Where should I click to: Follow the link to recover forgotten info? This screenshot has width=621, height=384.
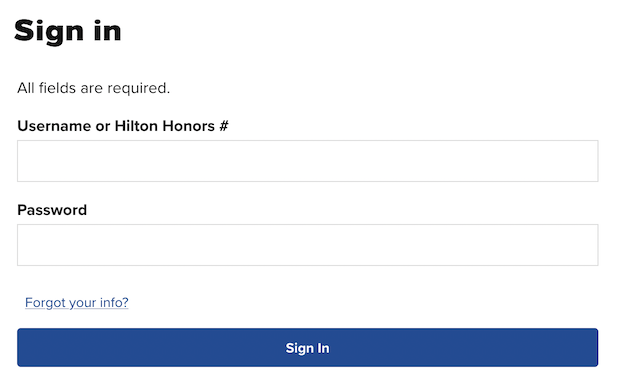[x=76, y=302]
